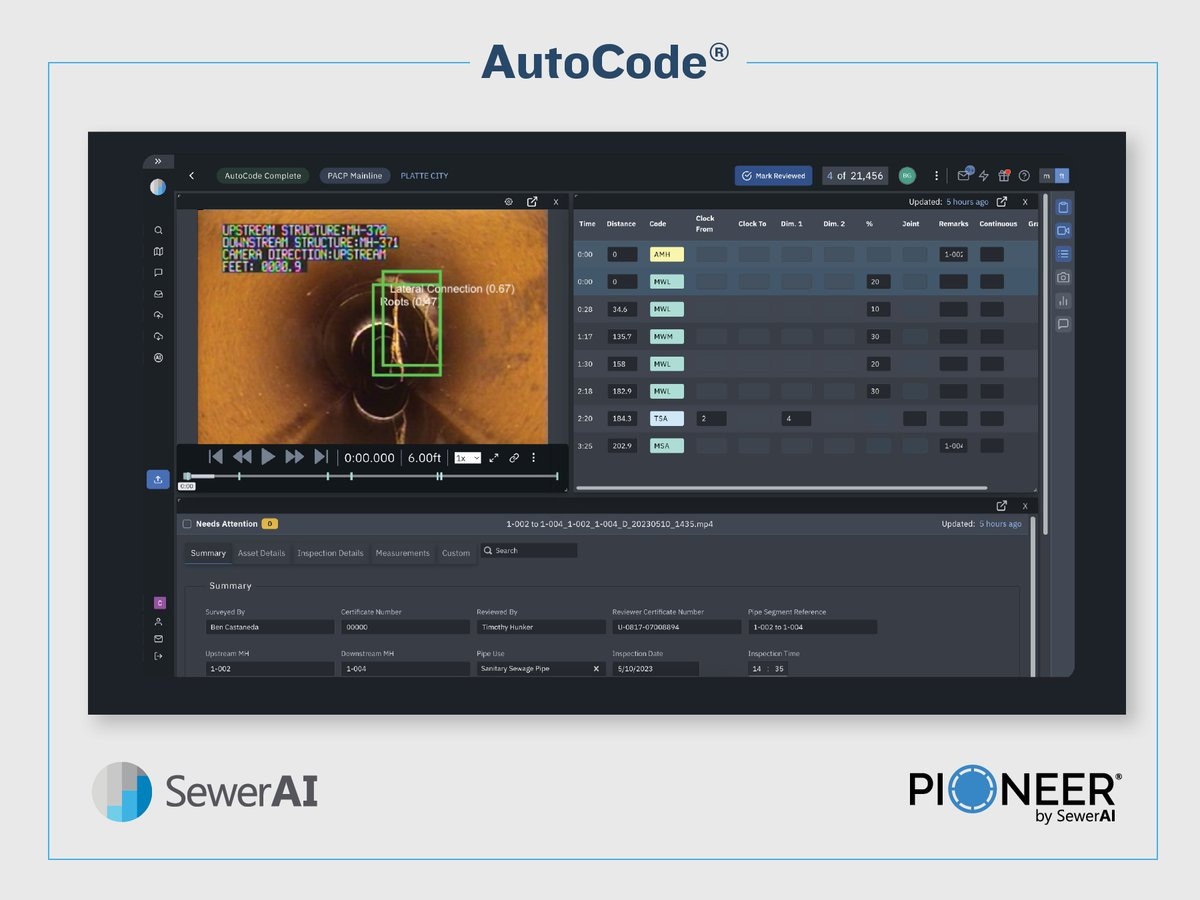
Task: Switch to the Inspection Details tab
Action: [x=330, y=553]
